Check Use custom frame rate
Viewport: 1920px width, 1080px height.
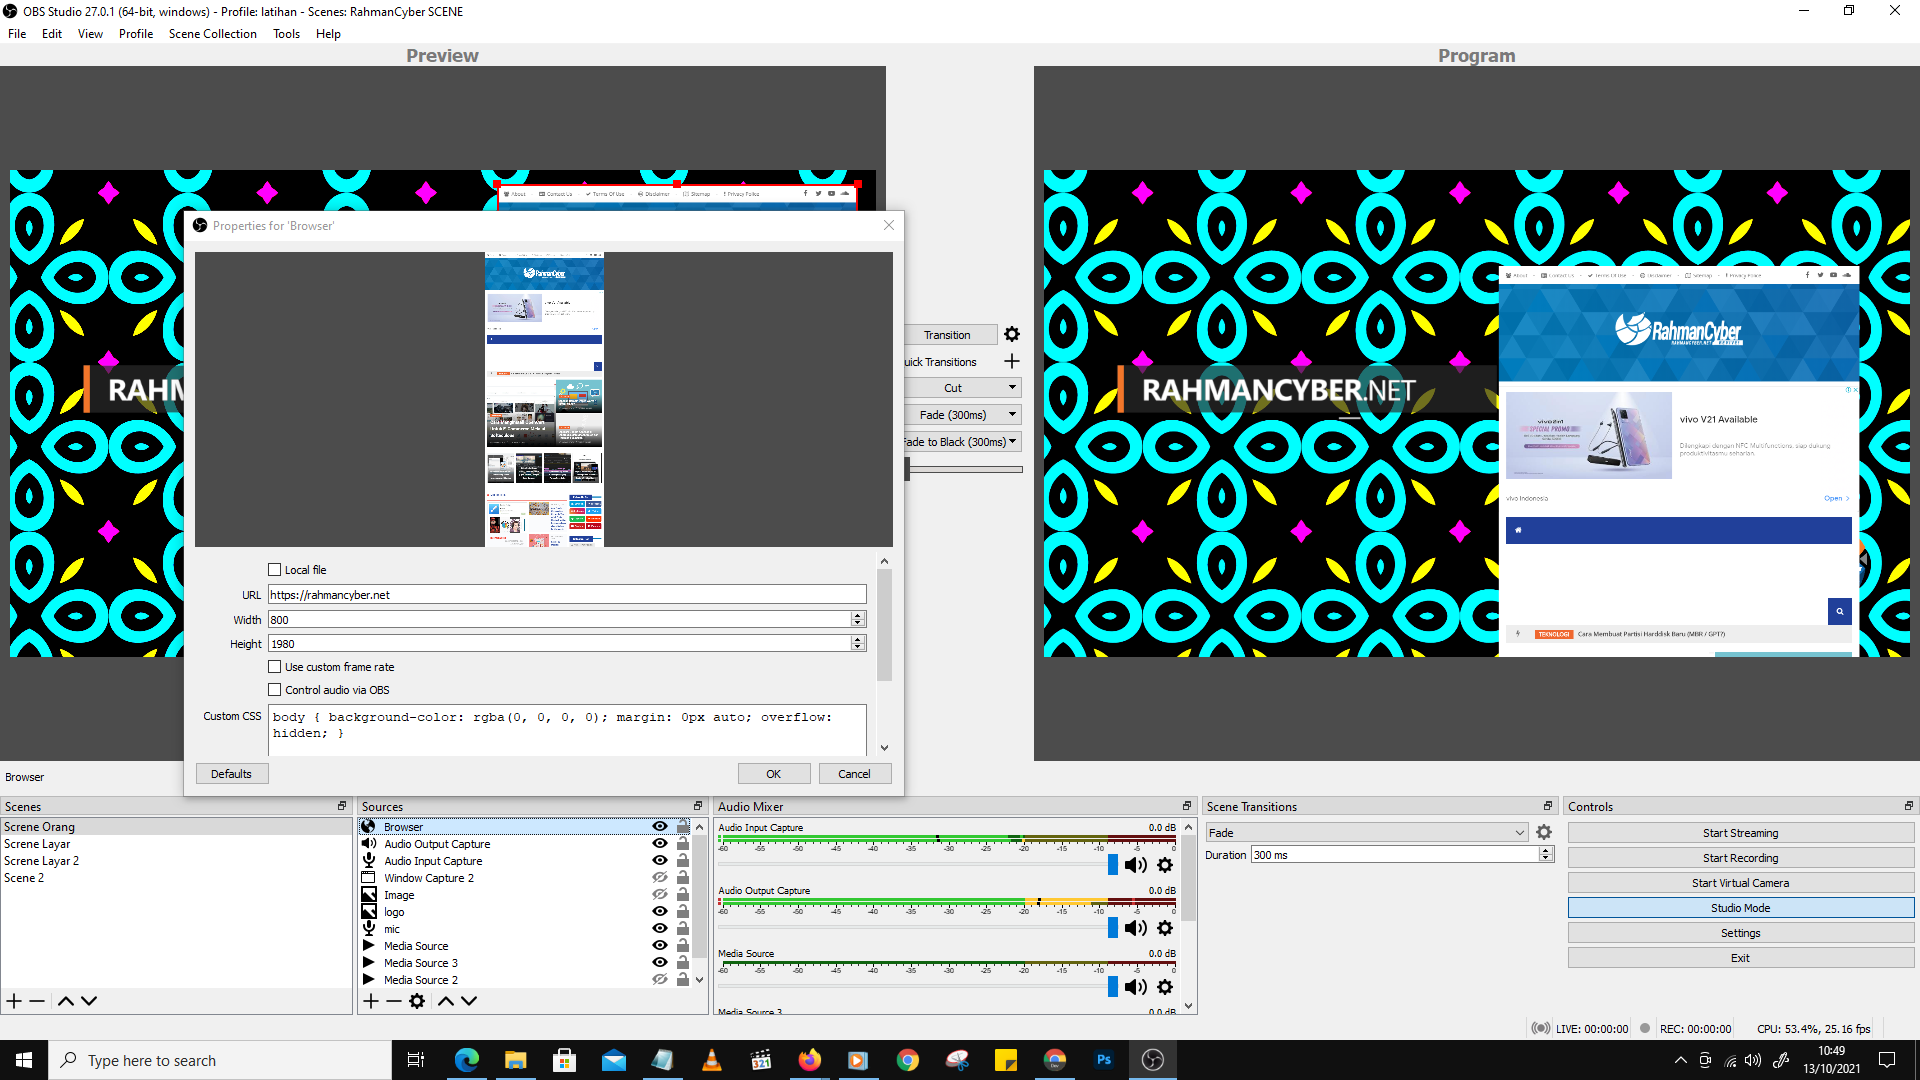point(274,666)
